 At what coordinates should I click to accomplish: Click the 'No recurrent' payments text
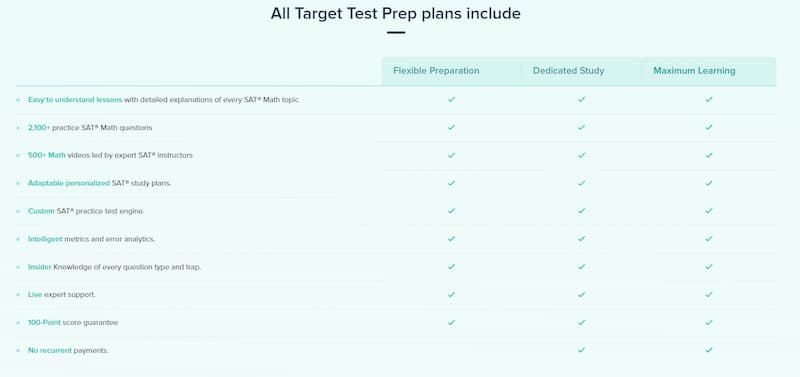(x=50, y=350)
